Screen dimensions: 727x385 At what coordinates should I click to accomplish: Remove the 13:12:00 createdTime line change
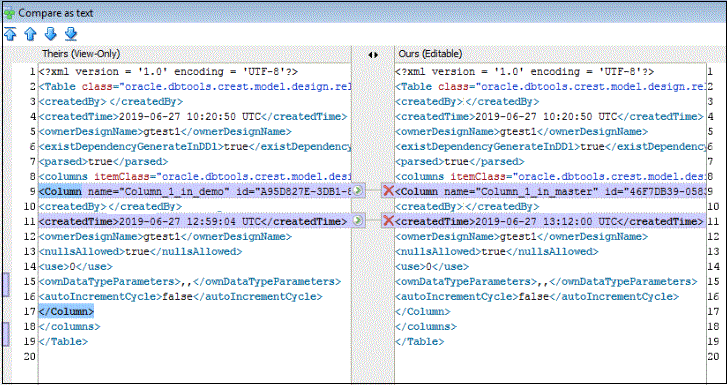click(389, 221)
